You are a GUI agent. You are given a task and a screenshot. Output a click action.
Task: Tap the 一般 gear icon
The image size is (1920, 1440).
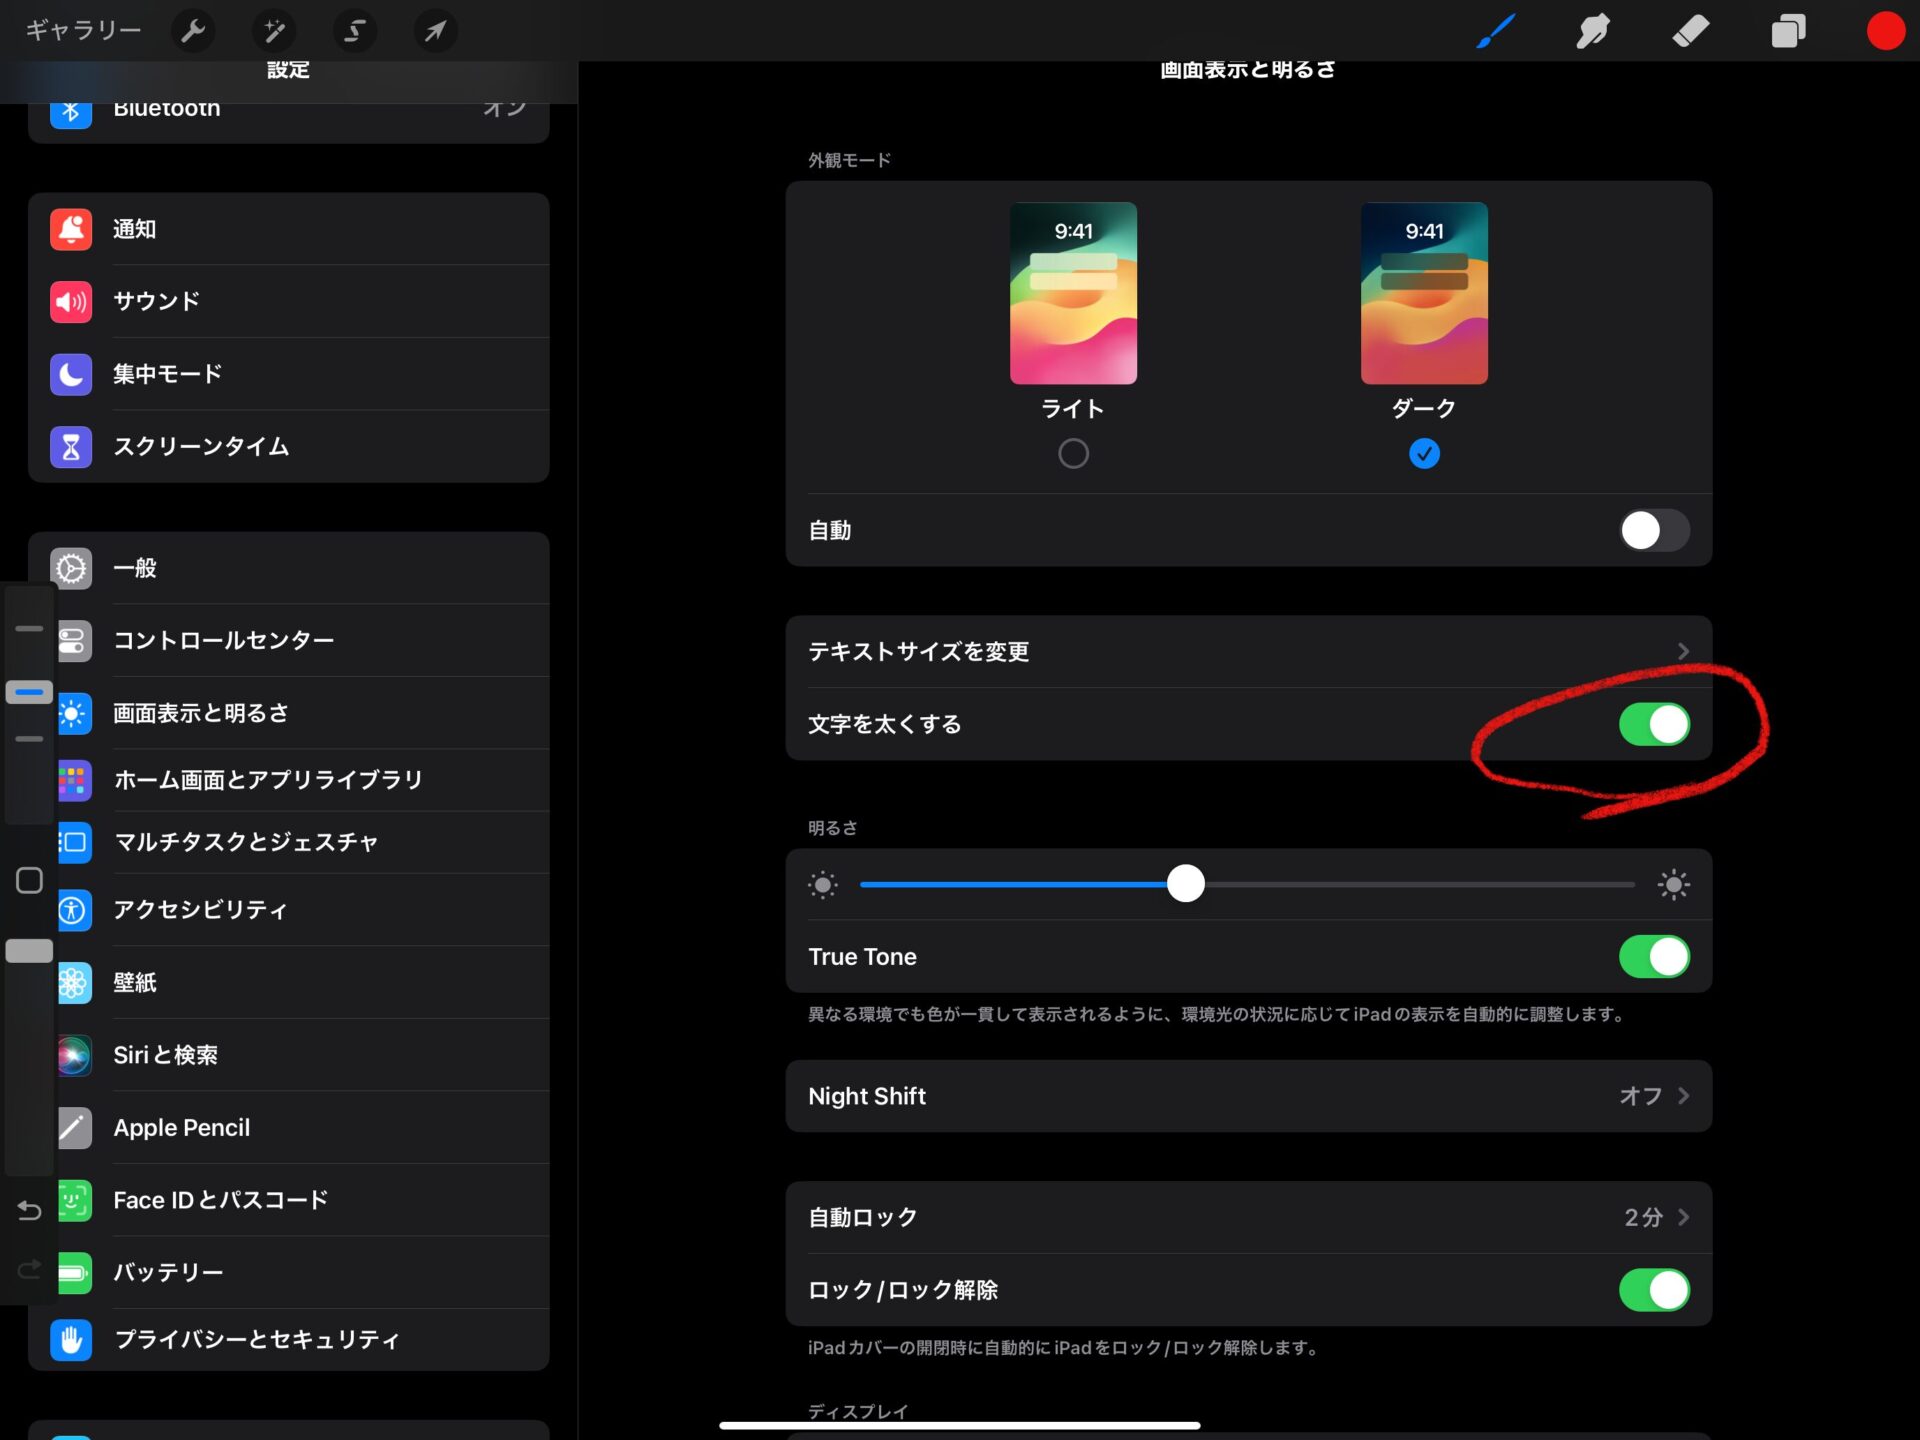pos(71,568)
